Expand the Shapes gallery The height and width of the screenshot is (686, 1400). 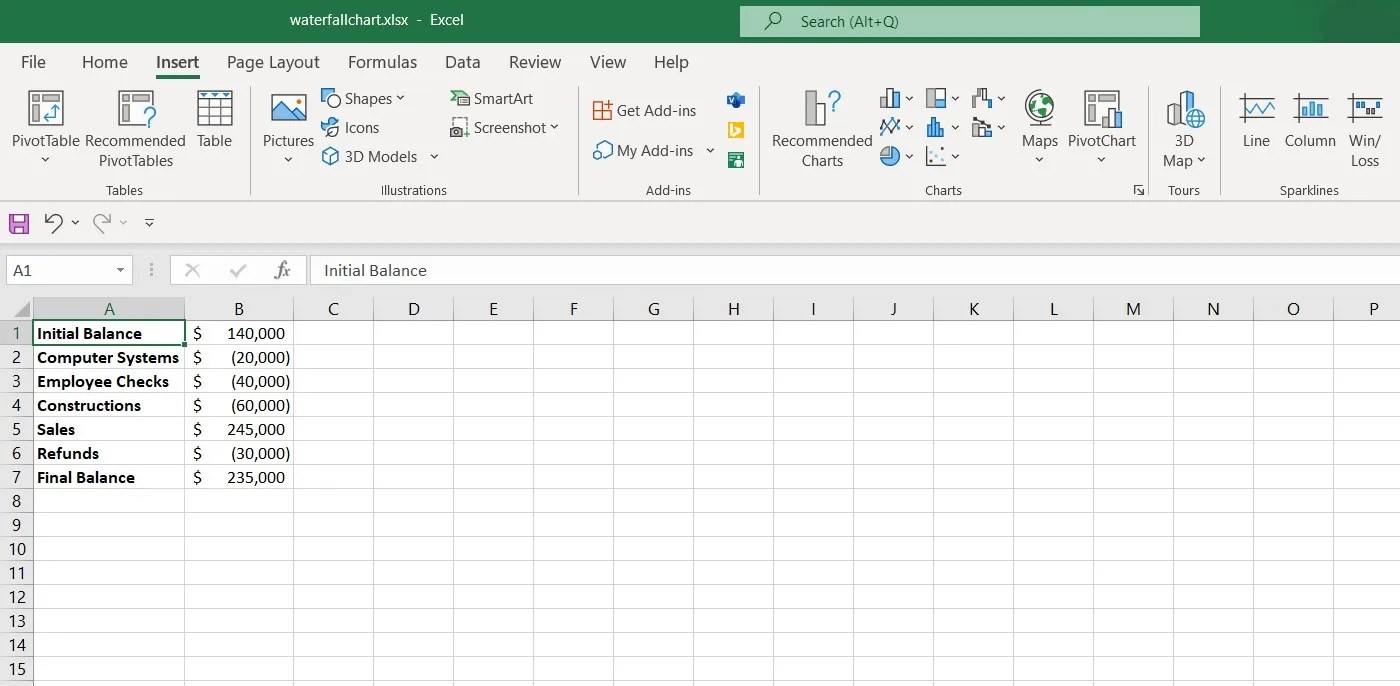point(401,97)
